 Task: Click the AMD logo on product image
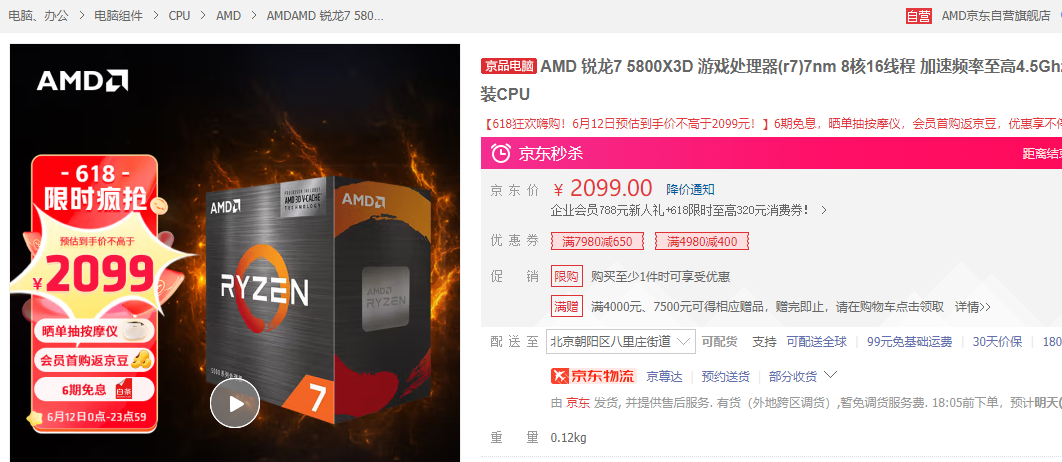tap(82, 81)
